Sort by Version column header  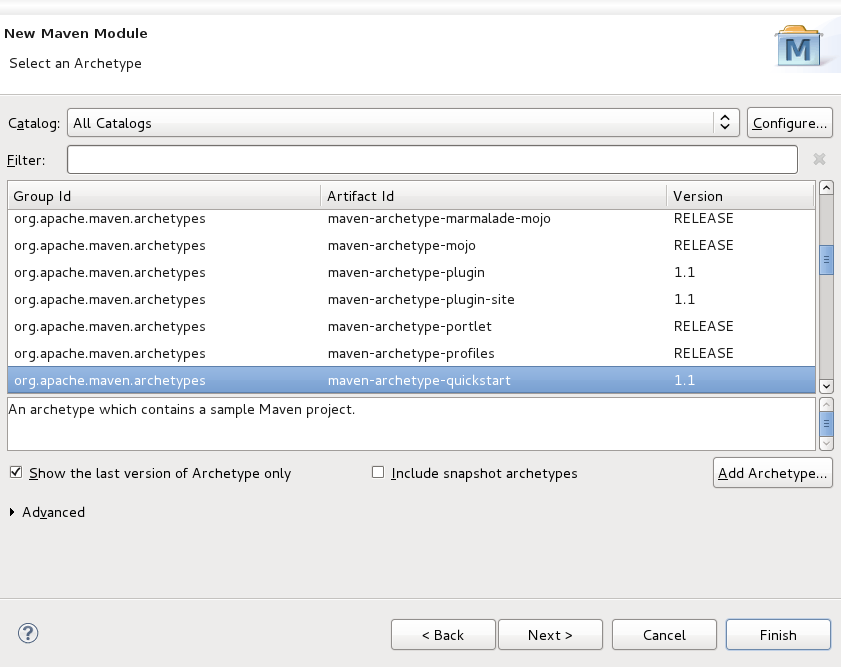(740, 196)
